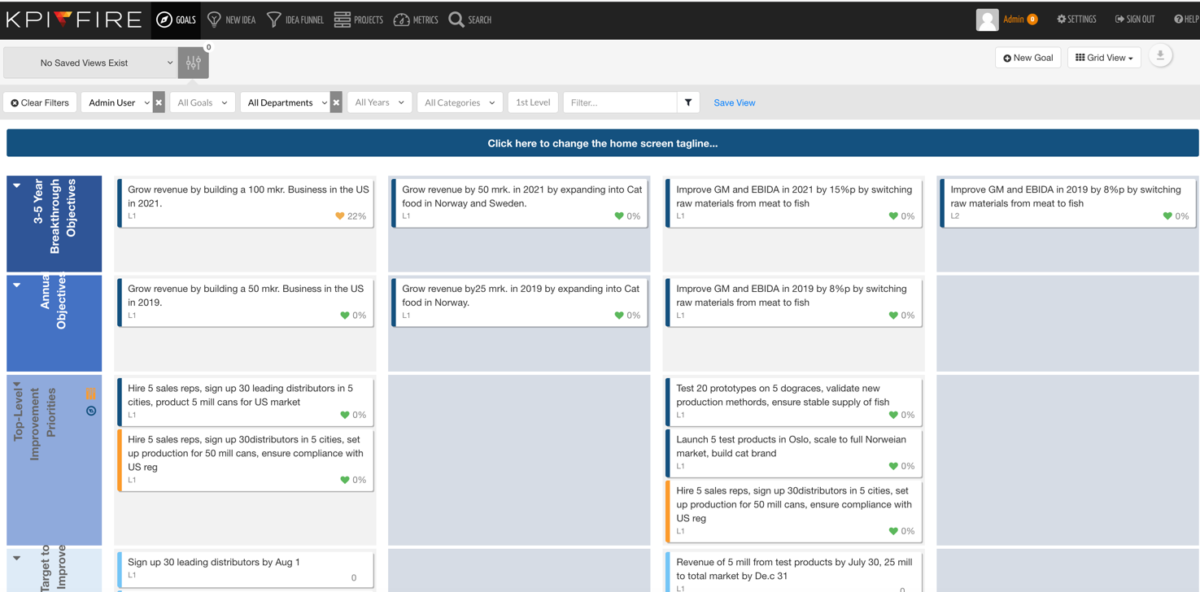Click the New Idea lightbulb icon
The width and height of the screenshot is (1200, 592).
(214, 19)
